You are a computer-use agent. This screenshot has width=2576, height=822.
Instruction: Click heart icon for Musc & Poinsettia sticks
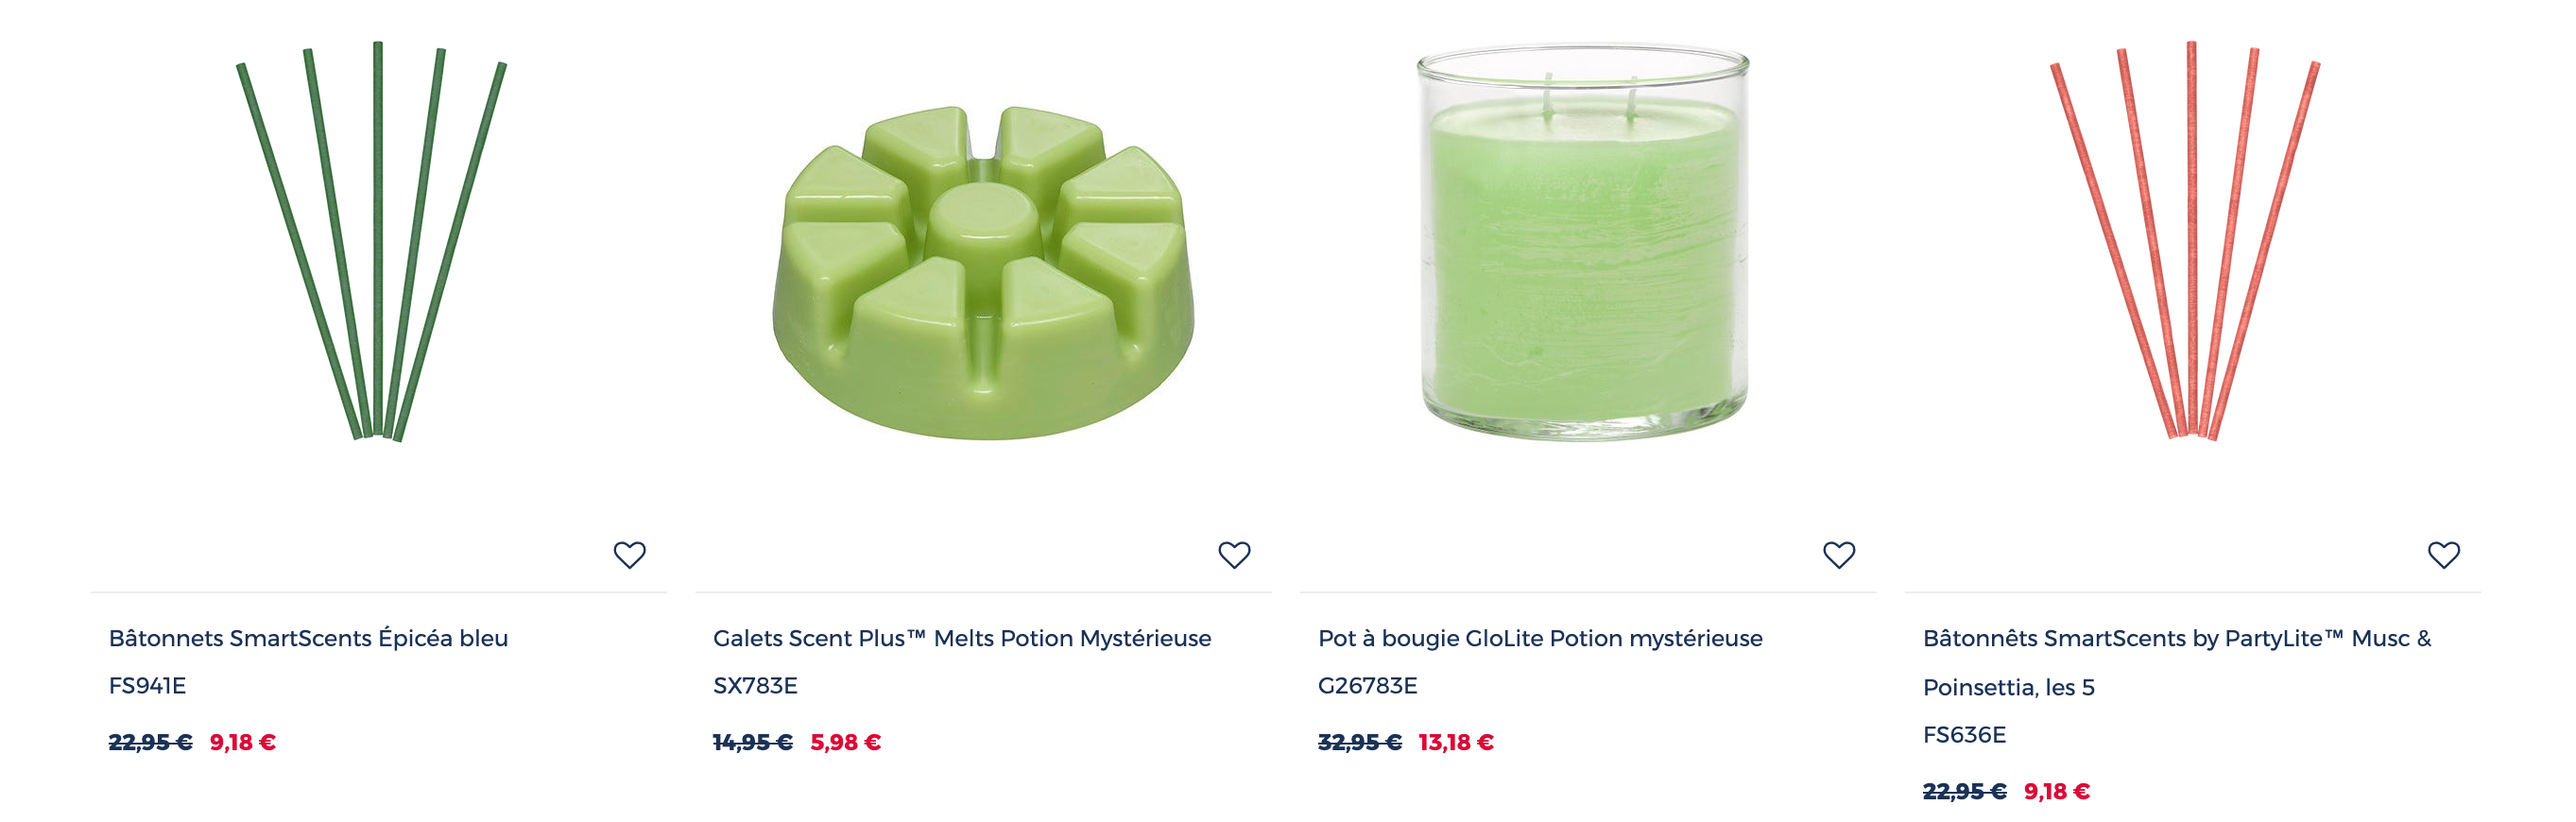click(x=2444, y=555)
